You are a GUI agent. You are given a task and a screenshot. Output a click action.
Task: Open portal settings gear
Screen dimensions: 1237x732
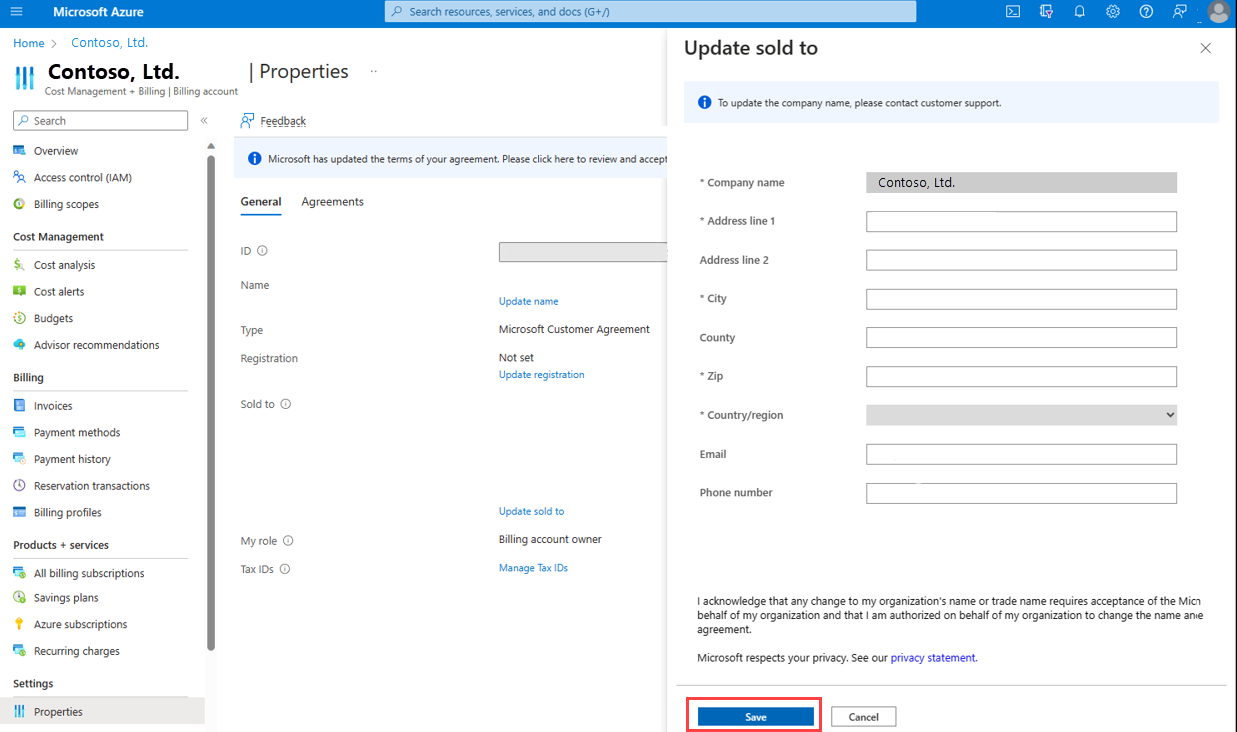click(x=1113, y=12)
